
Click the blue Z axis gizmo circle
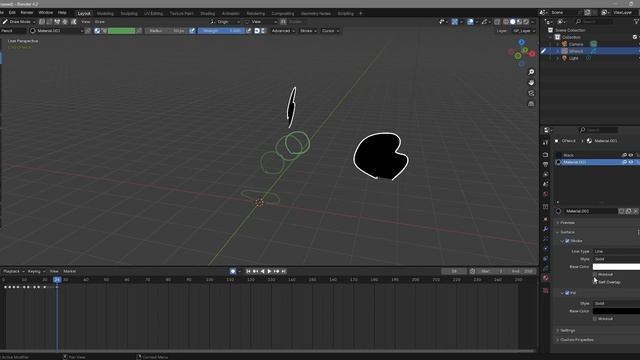521,42
